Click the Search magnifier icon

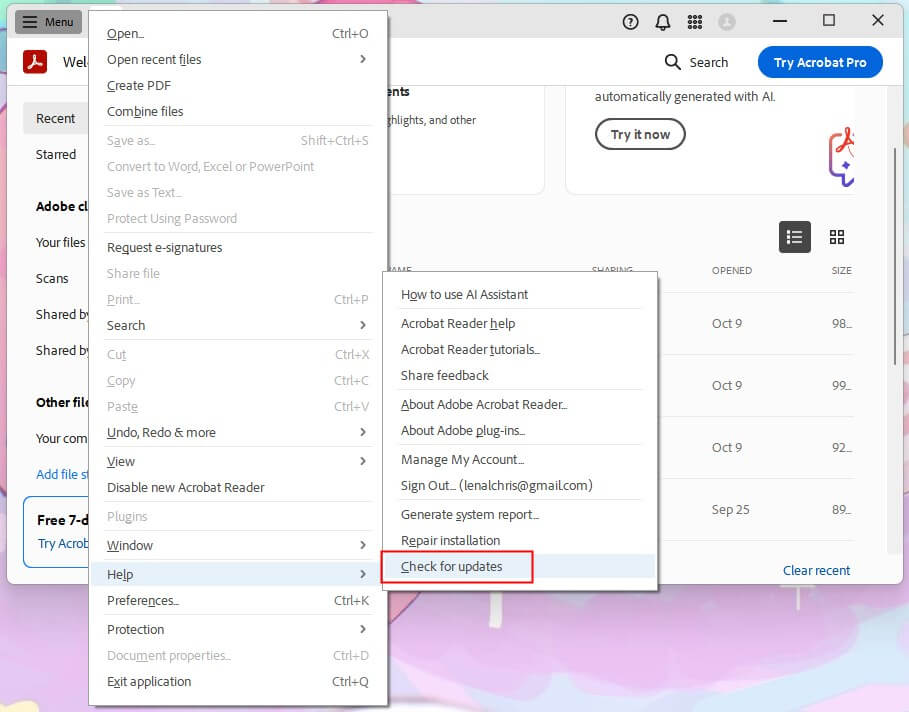[672, 62]
